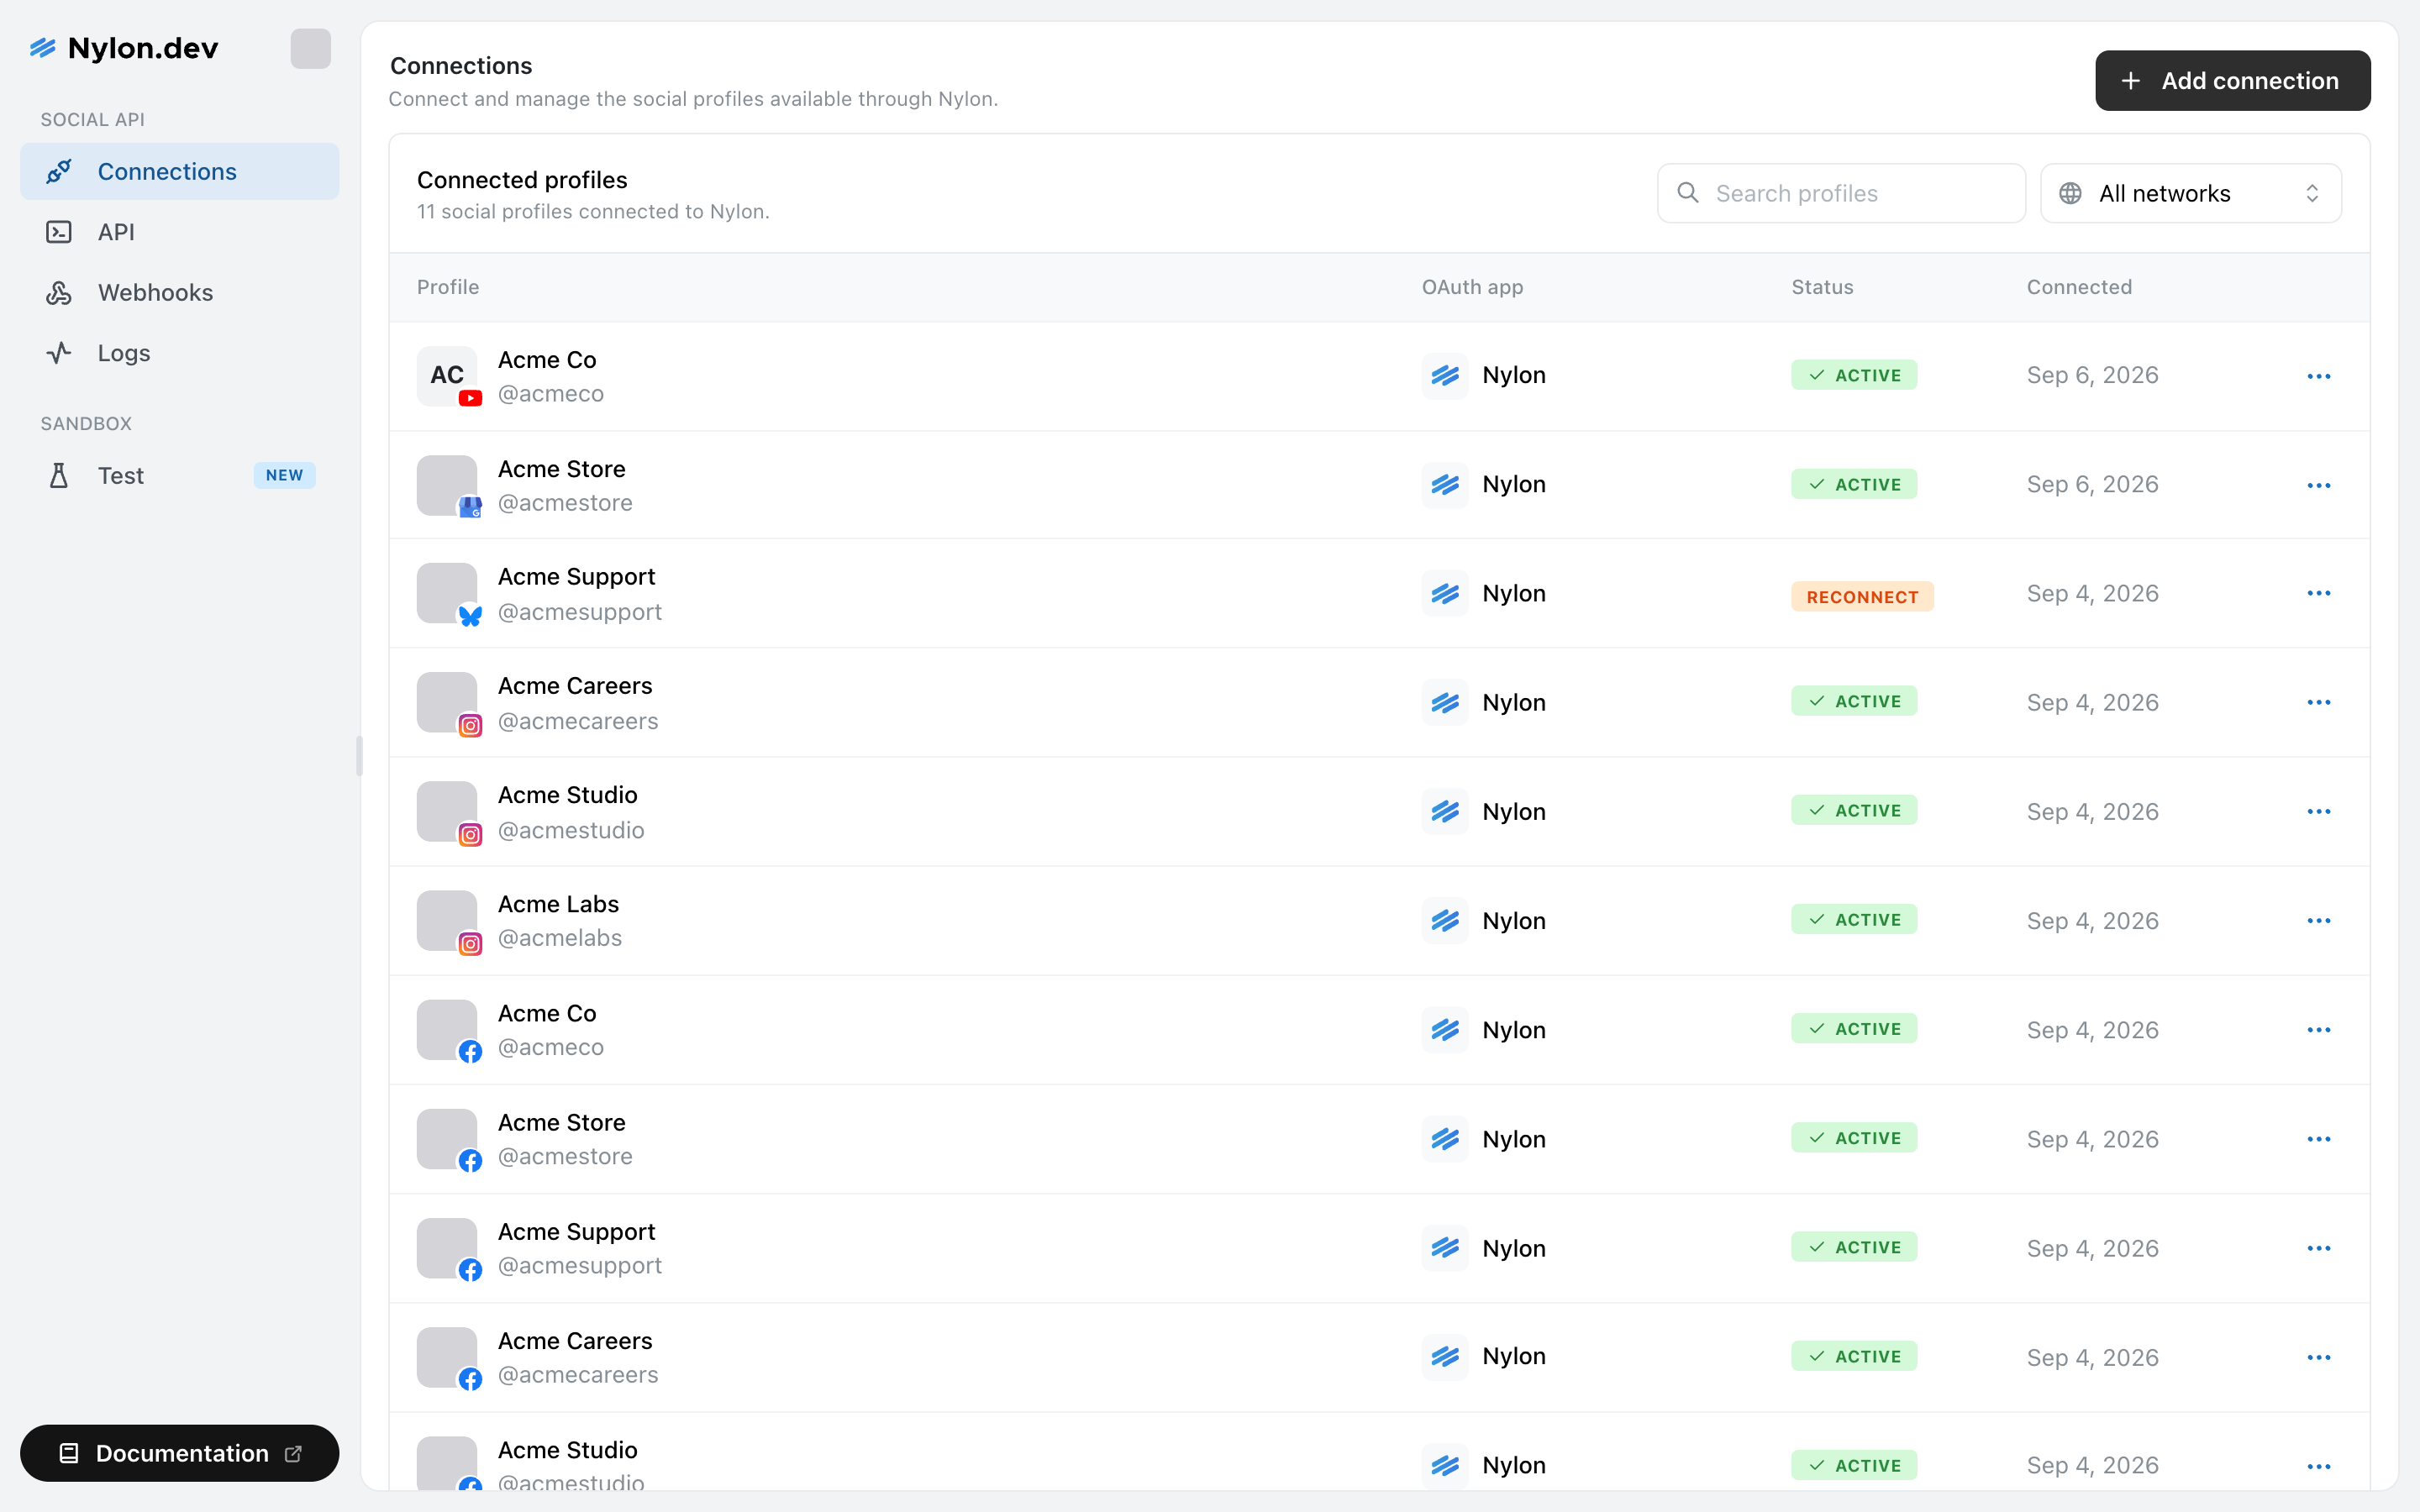Click the Connected column header
Screen dimensions: 2420x1512
(2079, 287)
